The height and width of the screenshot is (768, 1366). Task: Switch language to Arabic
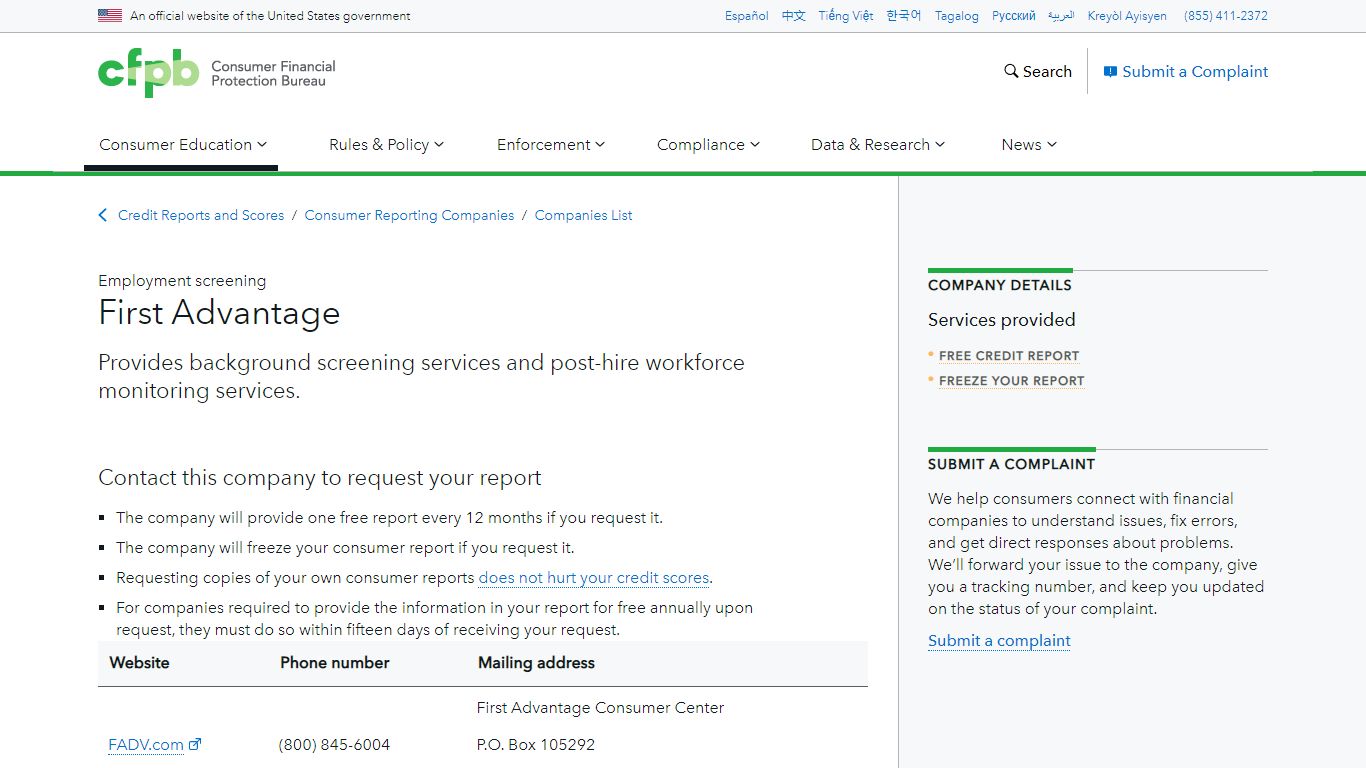point(1061,16)
